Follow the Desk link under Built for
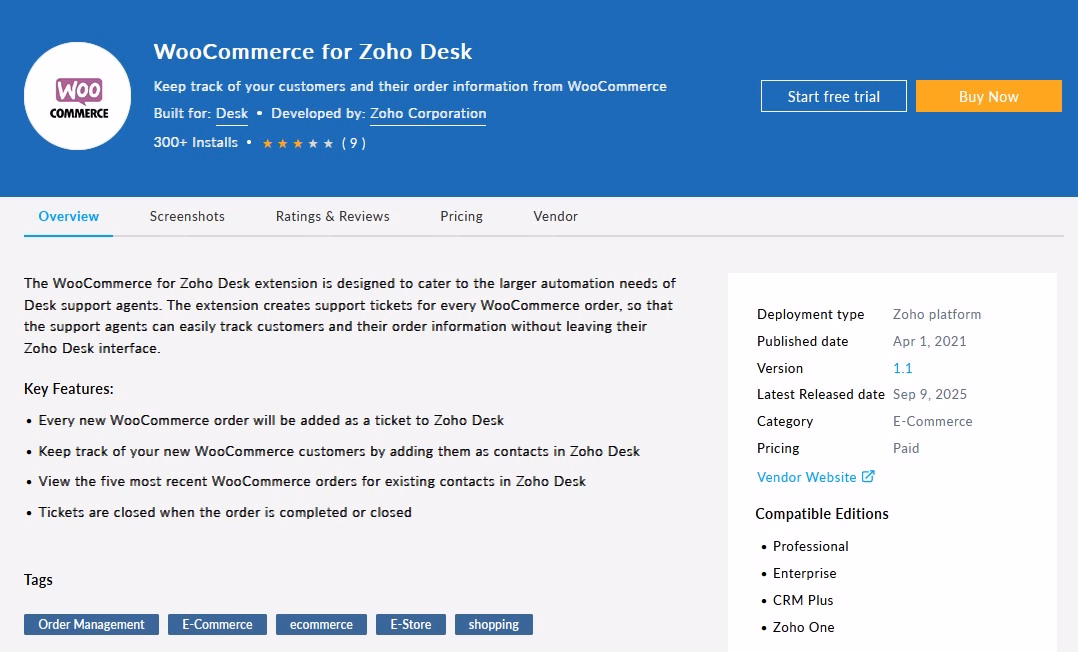This screenshot has height=652, width=1078. point(232,114)
